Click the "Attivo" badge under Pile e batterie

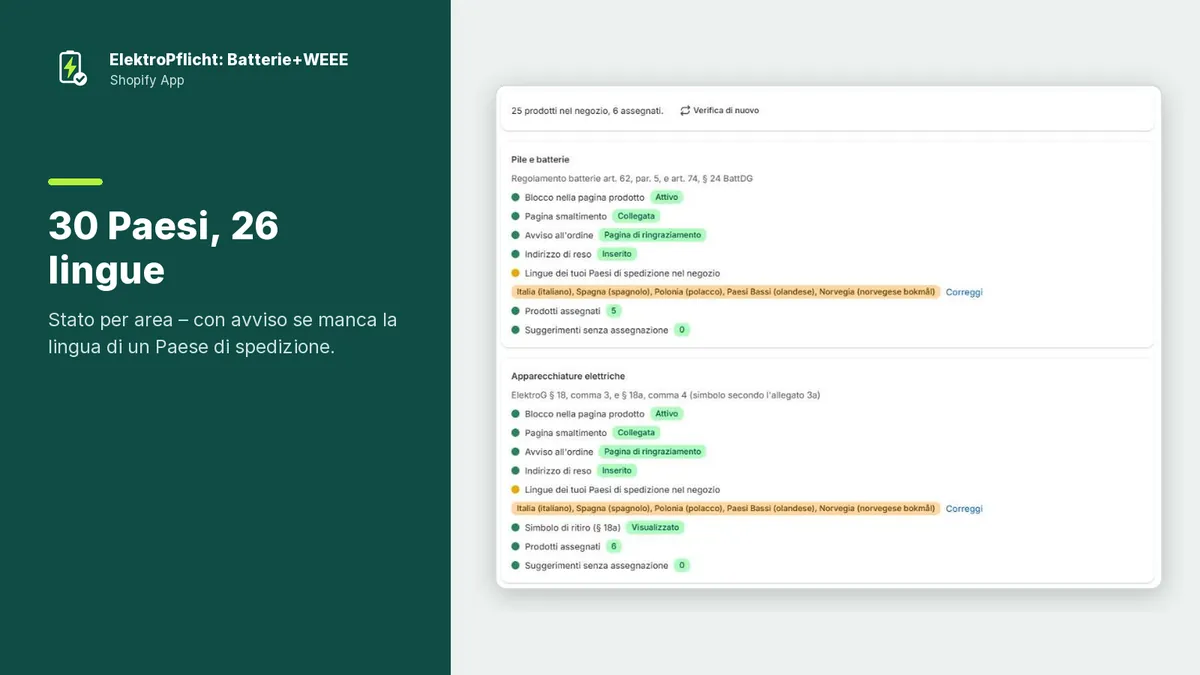pos(667,197)
